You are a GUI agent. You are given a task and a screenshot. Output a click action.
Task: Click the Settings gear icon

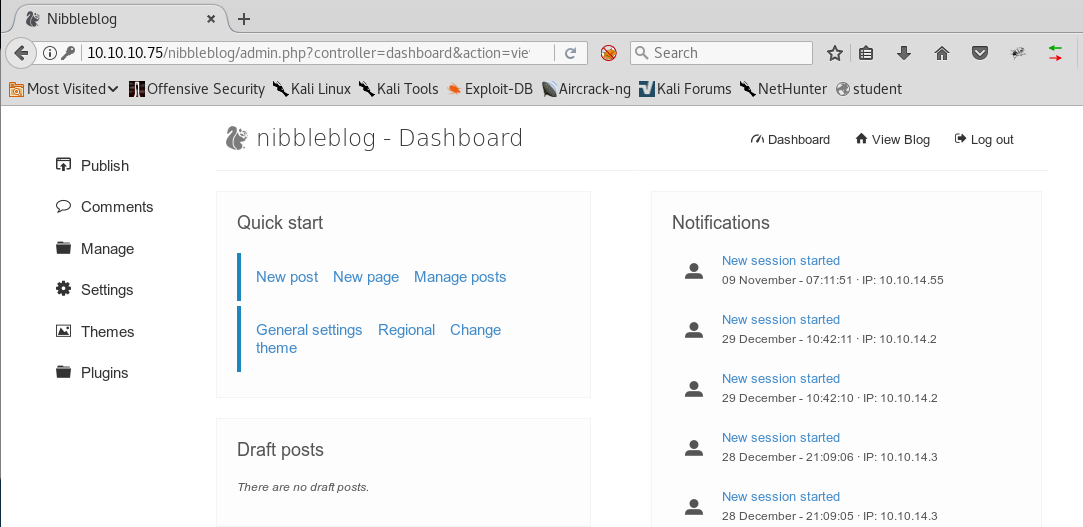(x=64, y=290)
